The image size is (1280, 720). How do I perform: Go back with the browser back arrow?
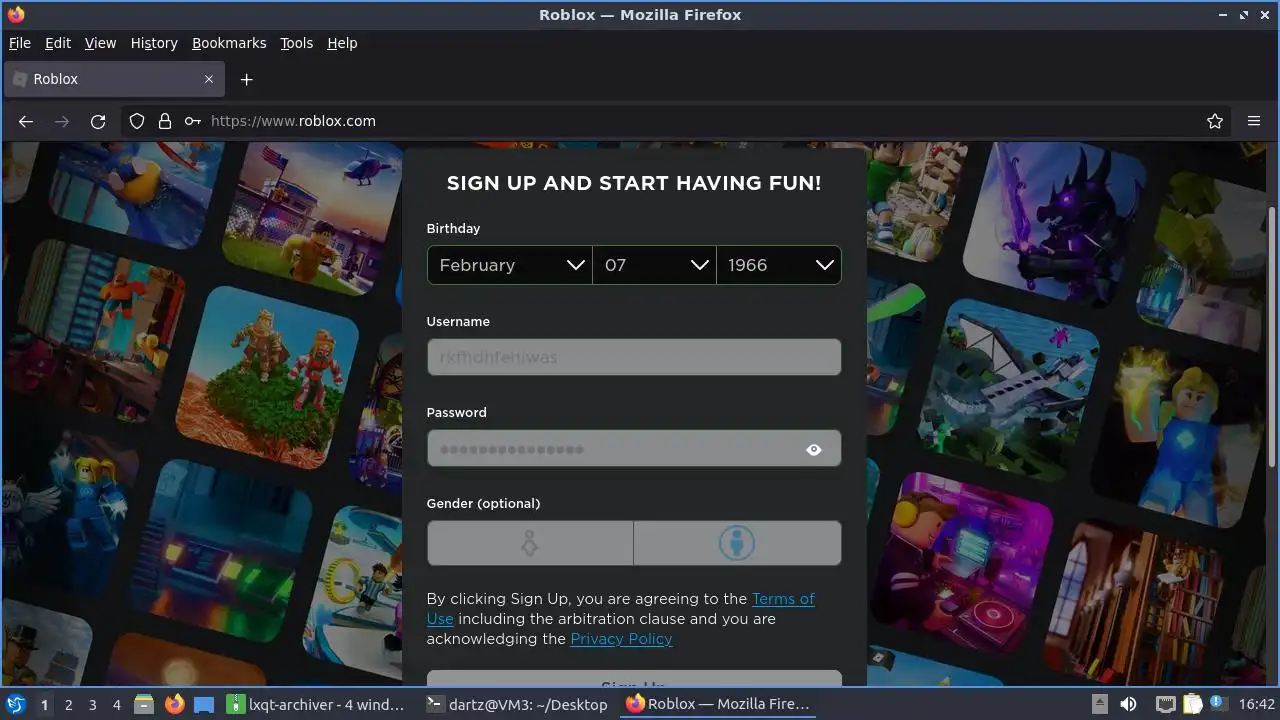tap(26, 121)
